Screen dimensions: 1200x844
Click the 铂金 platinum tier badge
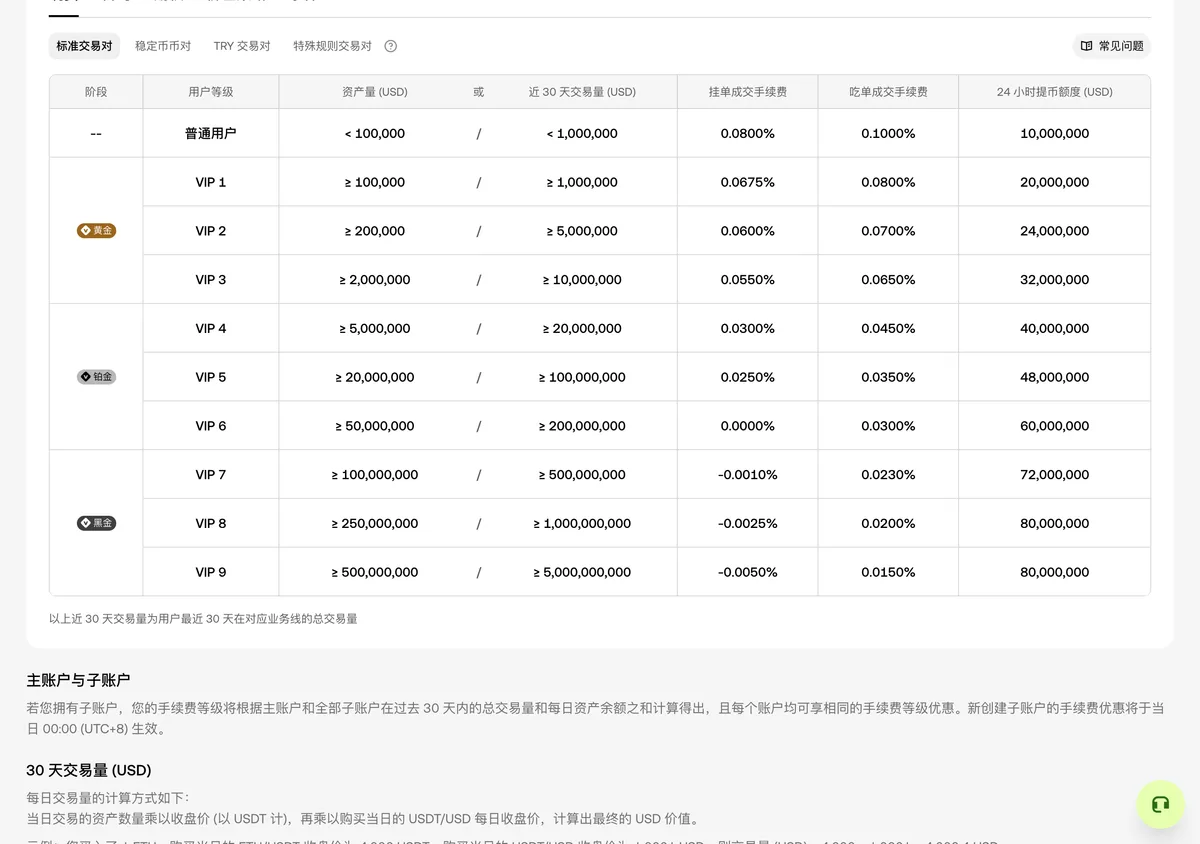tap(96, 377)
